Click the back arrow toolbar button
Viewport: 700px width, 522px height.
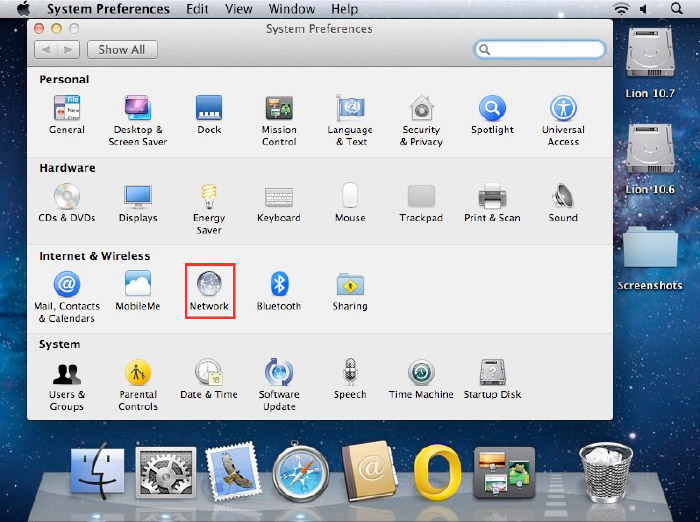tap(46, 50)
